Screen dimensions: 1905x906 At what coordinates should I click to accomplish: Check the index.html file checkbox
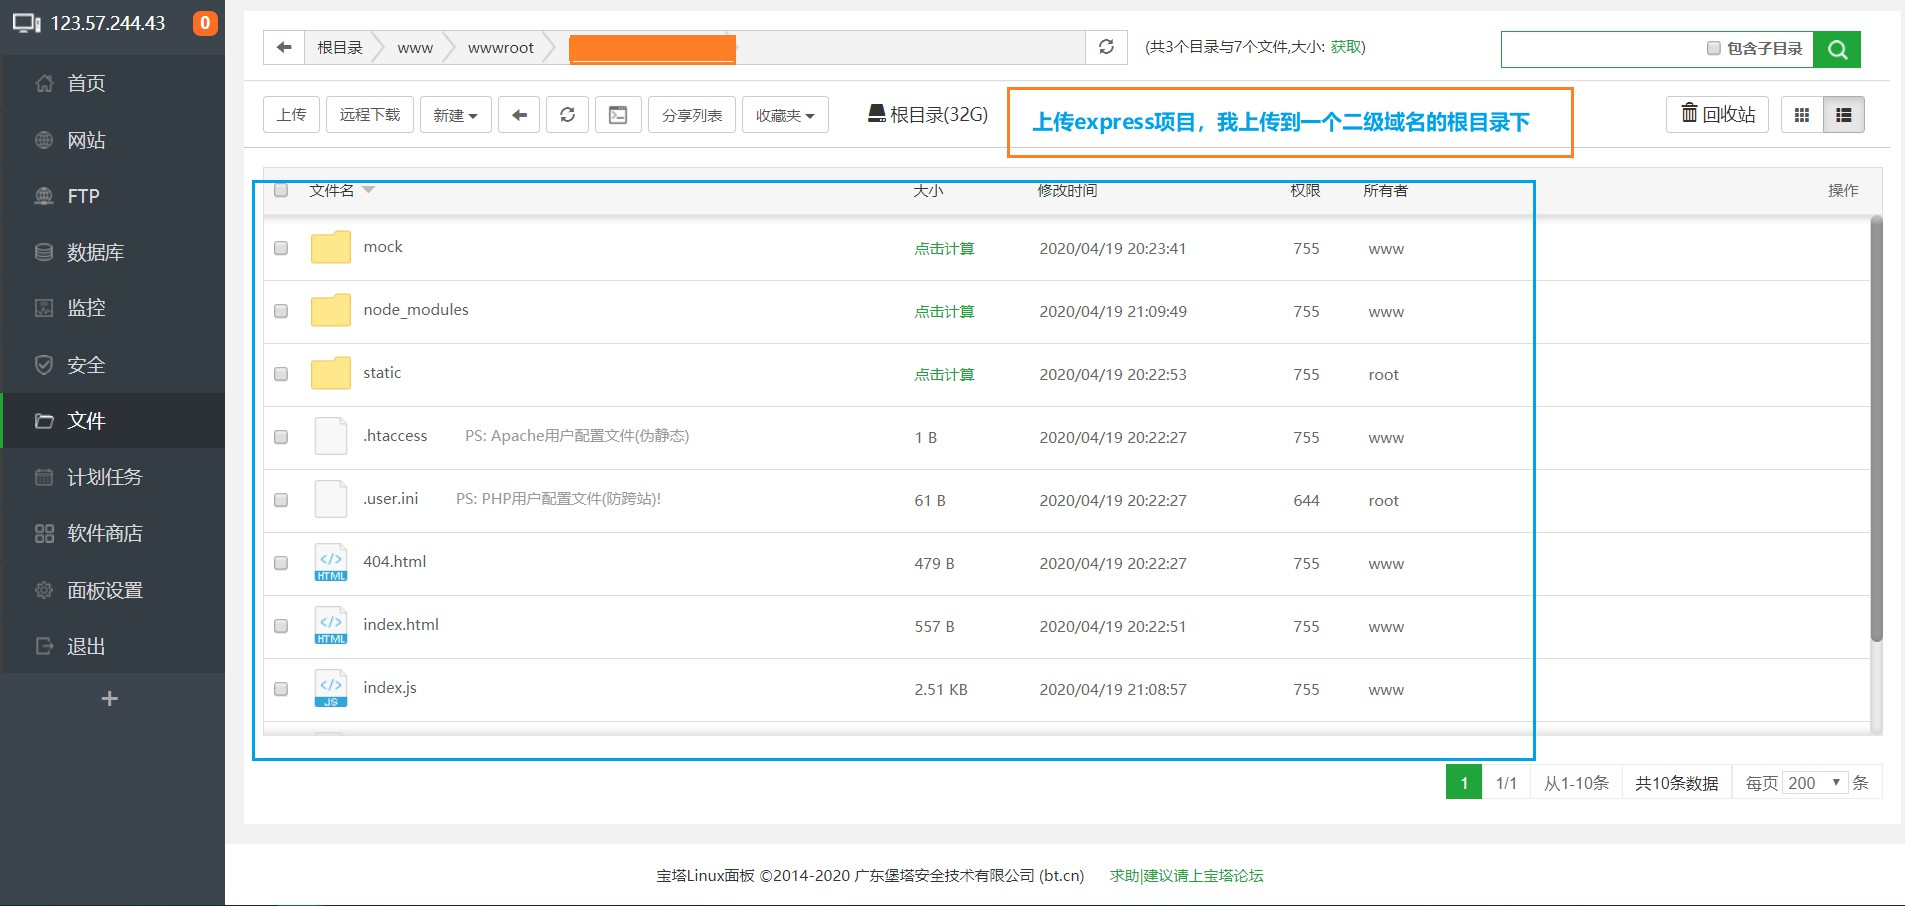(x=281, y=626)
